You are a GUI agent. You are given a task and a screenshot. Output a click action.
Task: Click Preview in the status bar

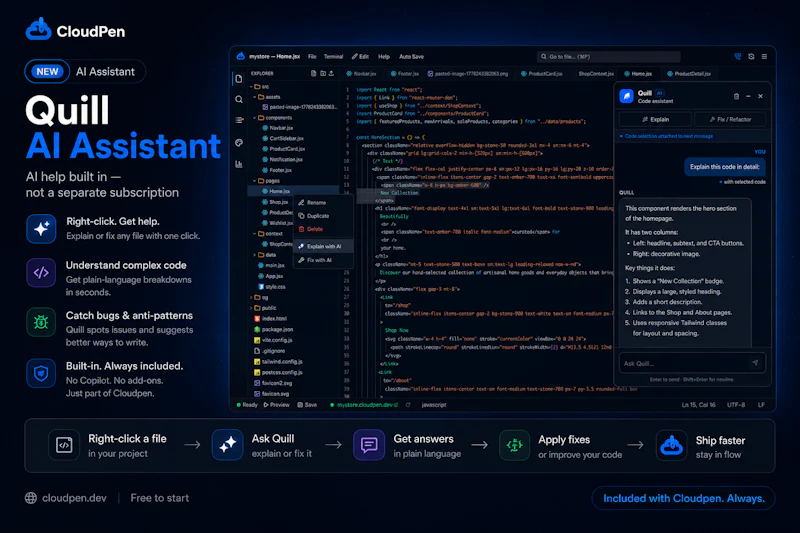[277, 404]
